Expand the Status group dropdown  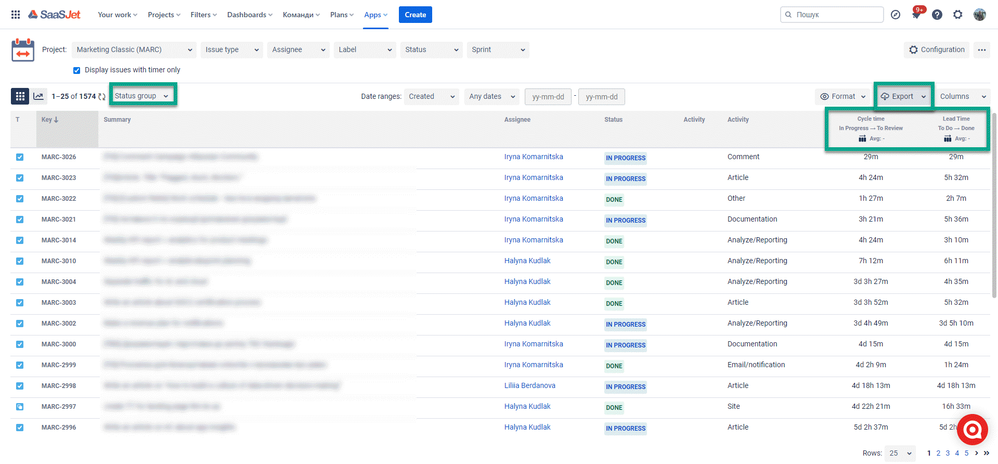pos(143,95)
